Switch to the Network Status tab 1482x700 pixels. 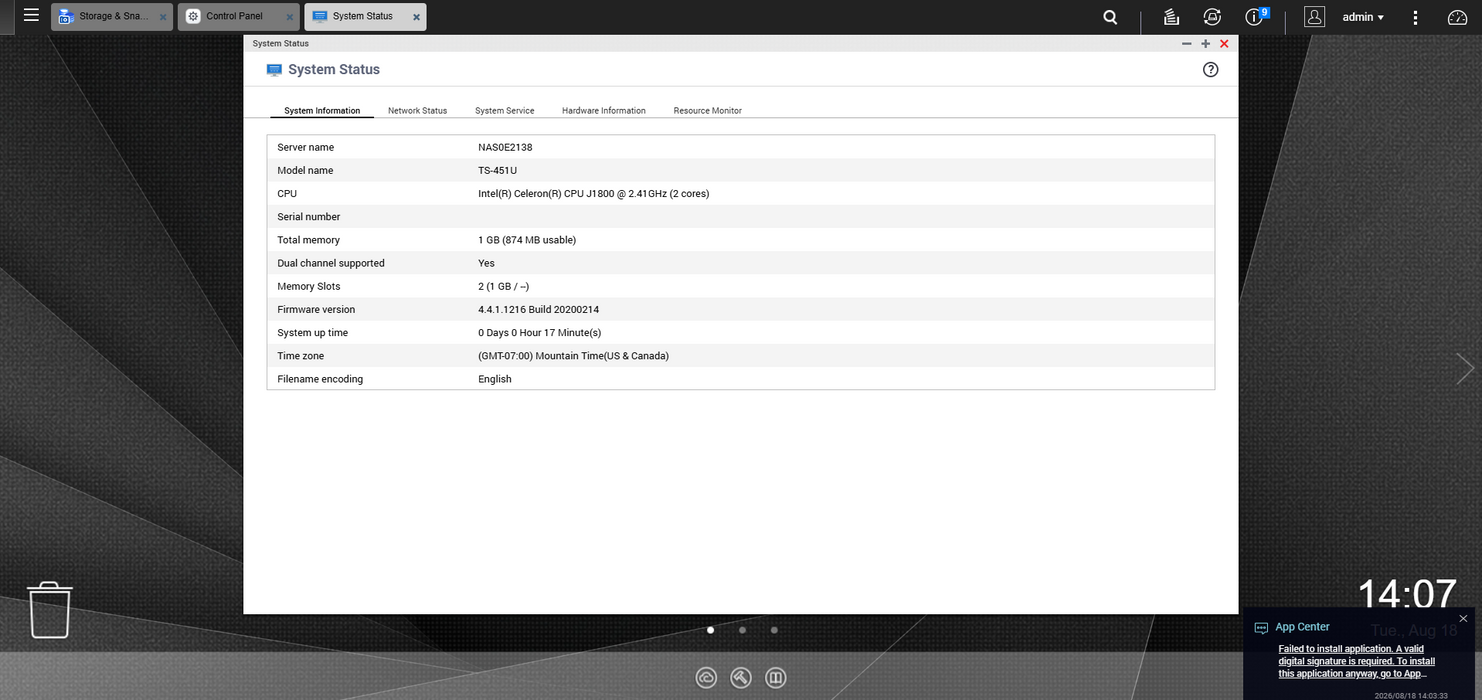coord(417,110)
